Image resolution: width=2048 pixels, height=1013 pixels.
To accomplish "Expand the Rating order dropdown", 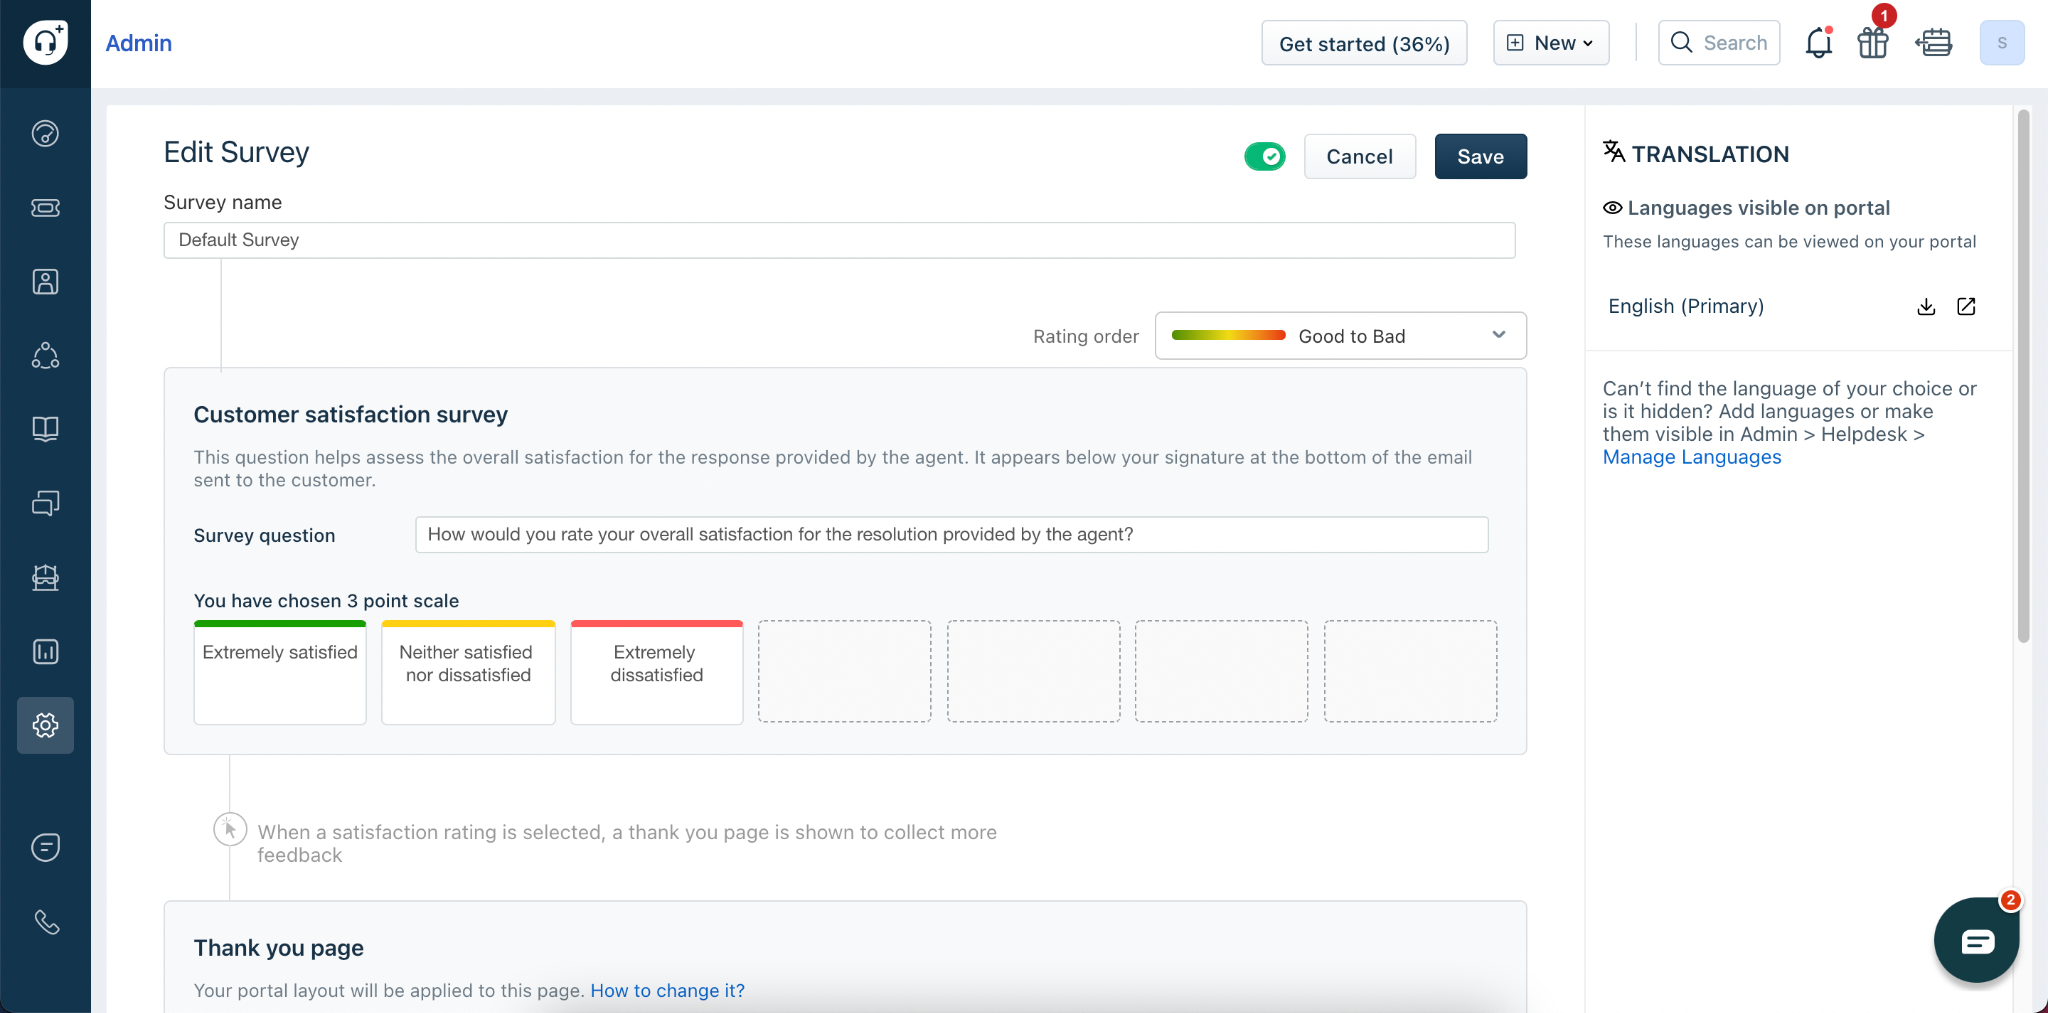I will (1340, 336).
